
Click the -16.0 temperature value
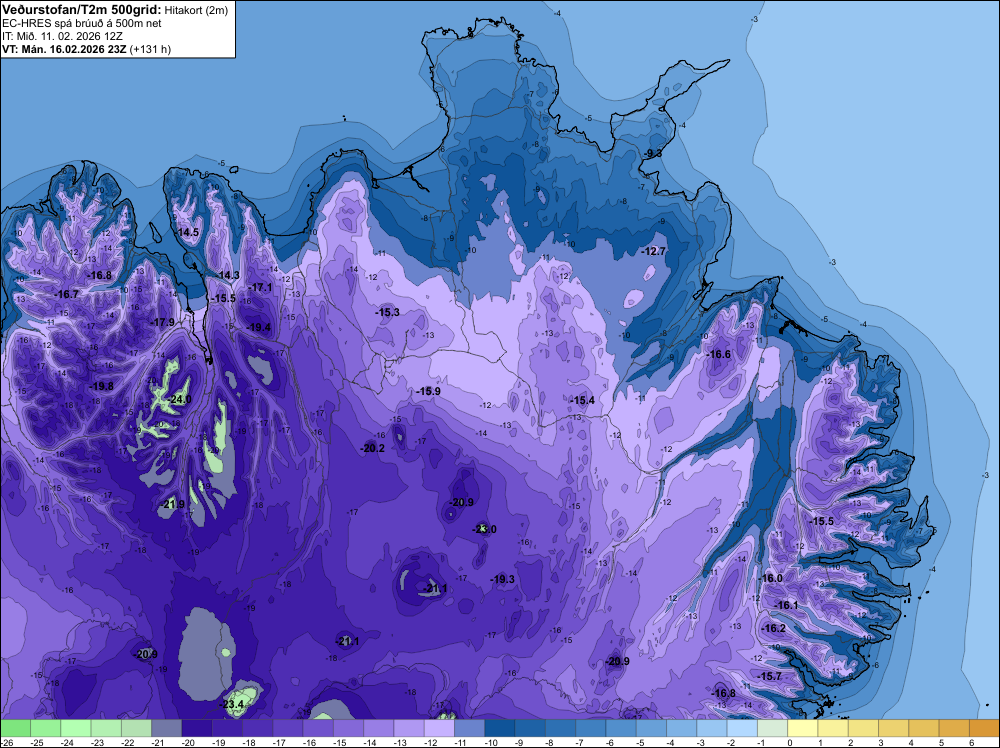(x=771, y=578)
